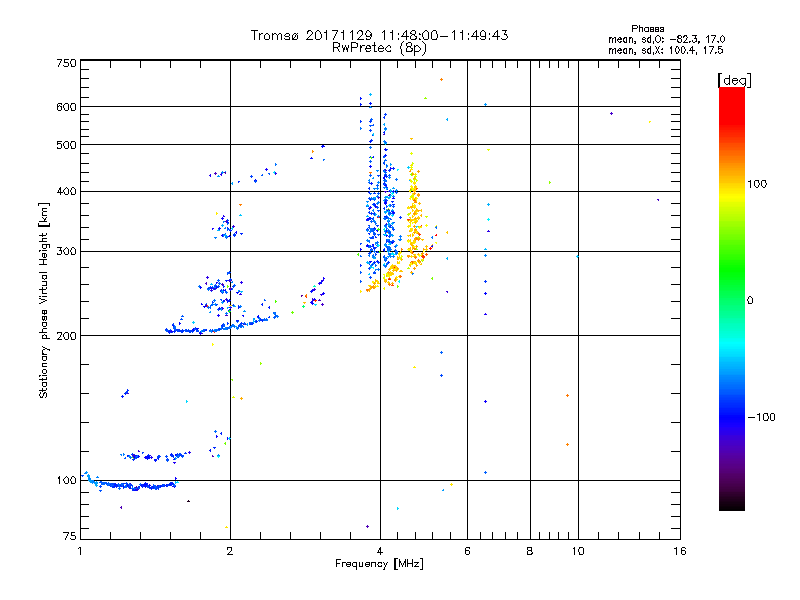The image size is (800, 600).
Task: Click the blue F-layer trace near 200 km
Action: [x=222, y=325]
